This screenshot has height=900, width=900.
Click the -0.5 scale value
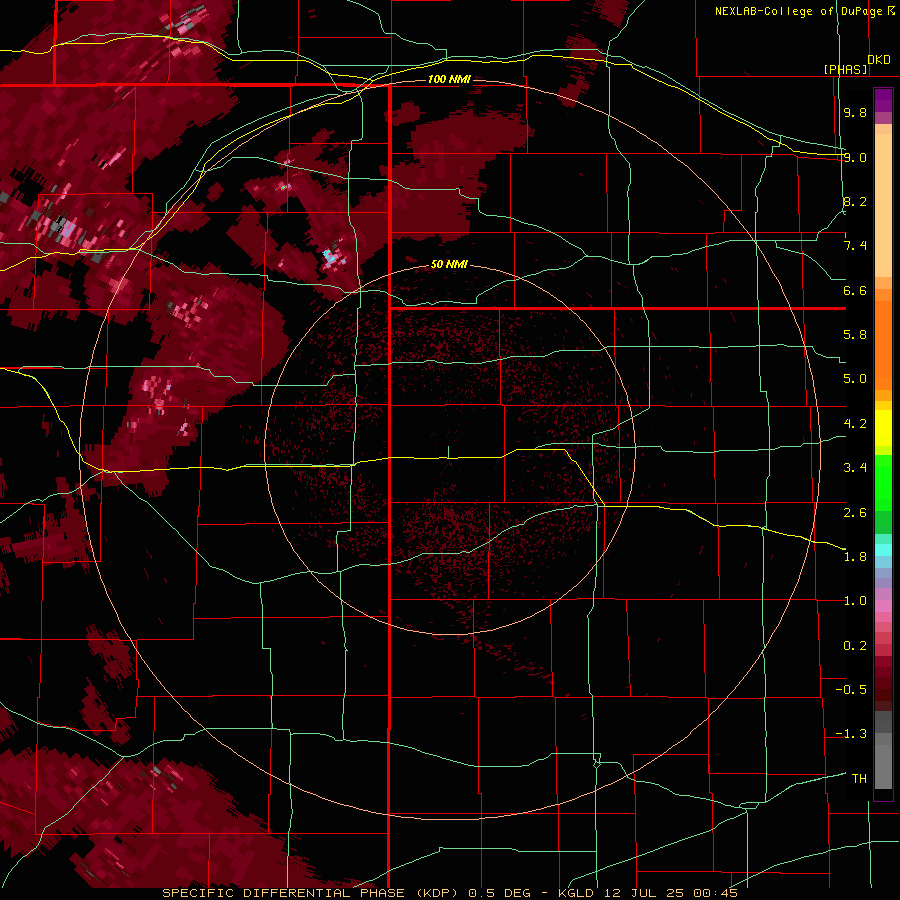click(851, 690)
